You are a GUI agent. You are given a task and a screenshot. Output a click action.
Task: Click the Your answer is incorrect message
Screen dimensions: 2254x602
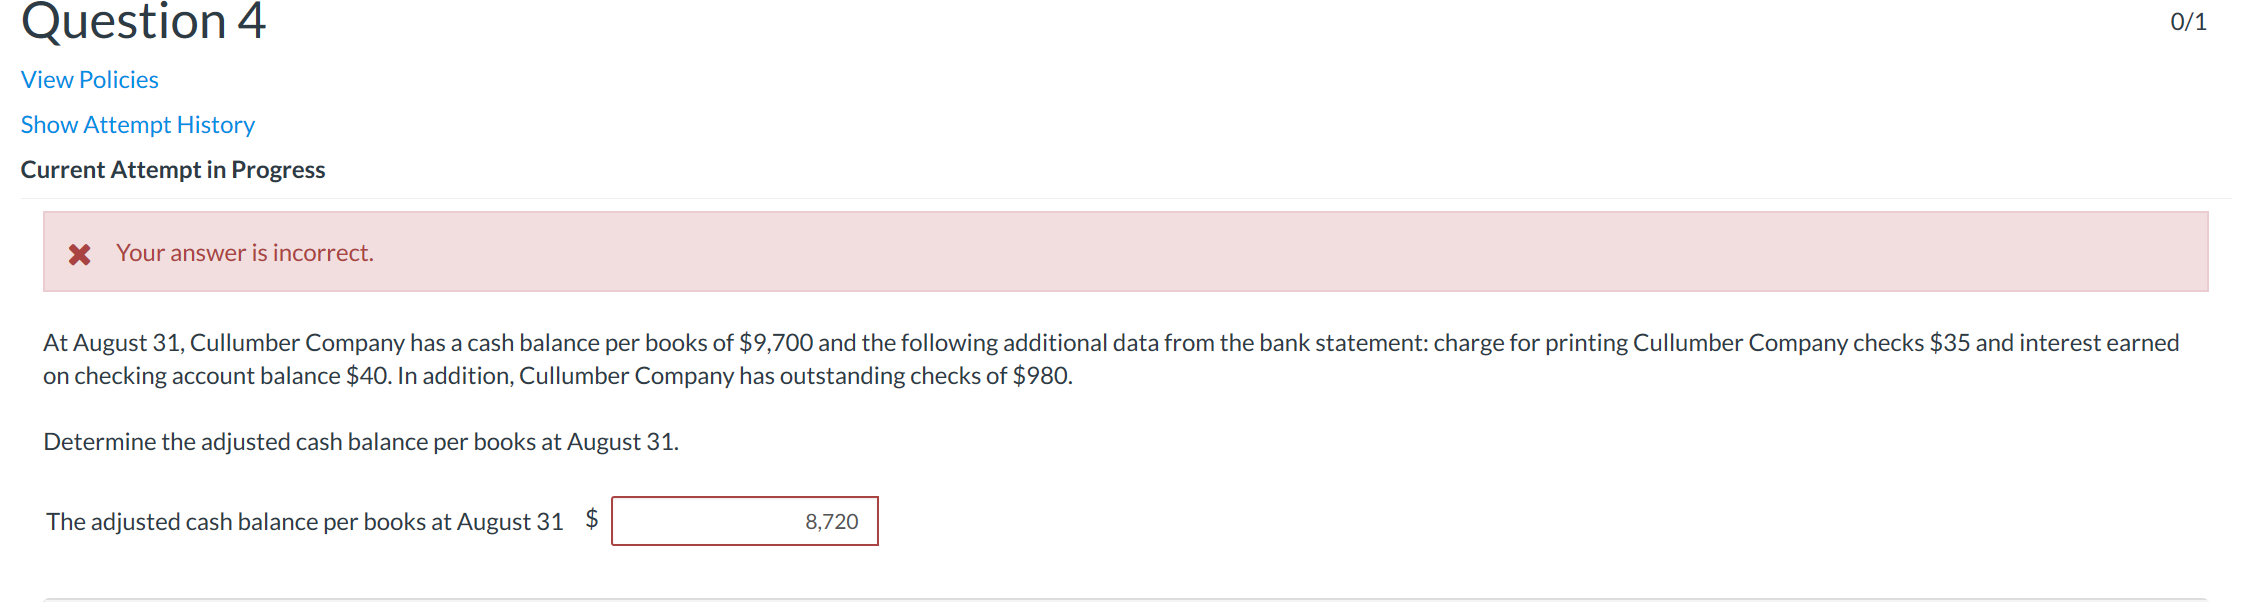click(x=244, y=253)
